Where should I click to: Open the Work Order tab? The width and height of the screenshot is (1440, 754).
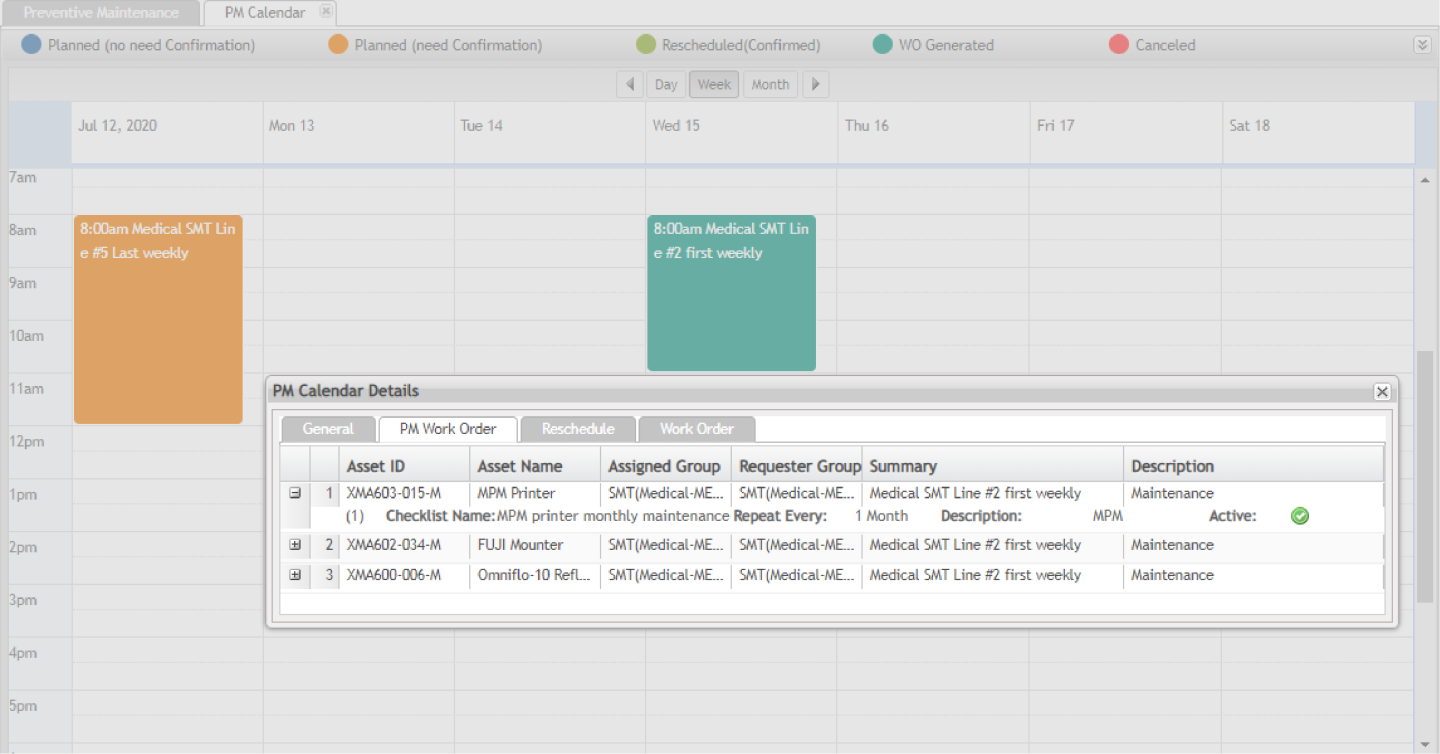[696, 429]
